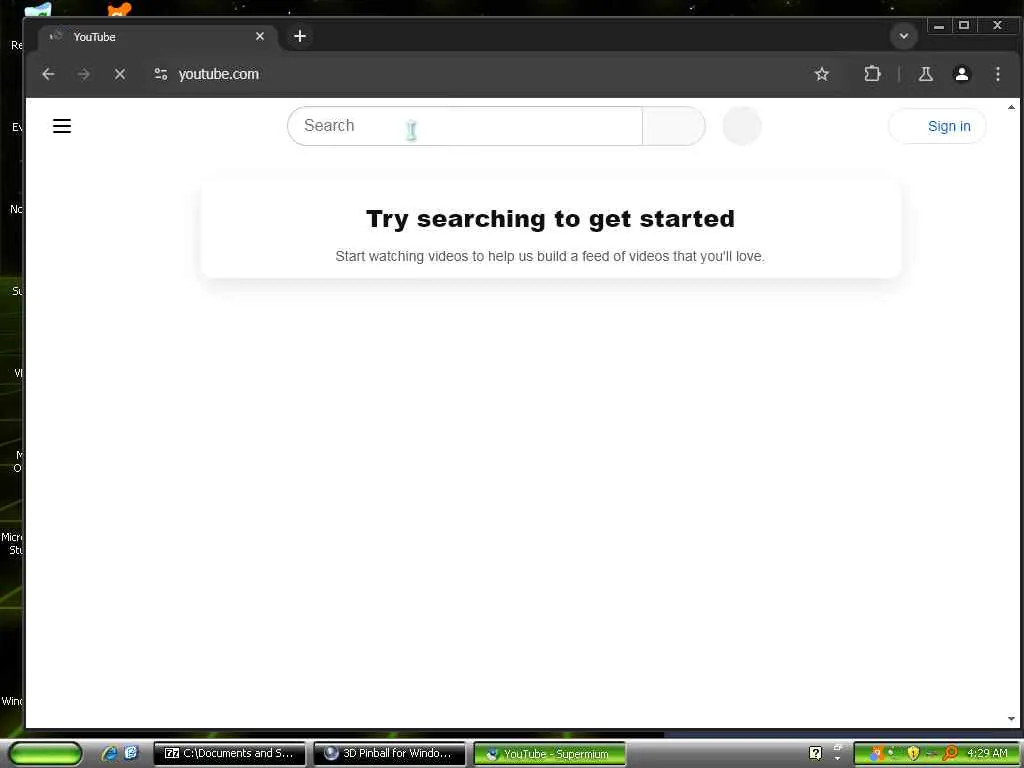Viewport: 1024px width, 768px height.
Task: Click the orange magnifier tray icon
Action: pos(950,754)
